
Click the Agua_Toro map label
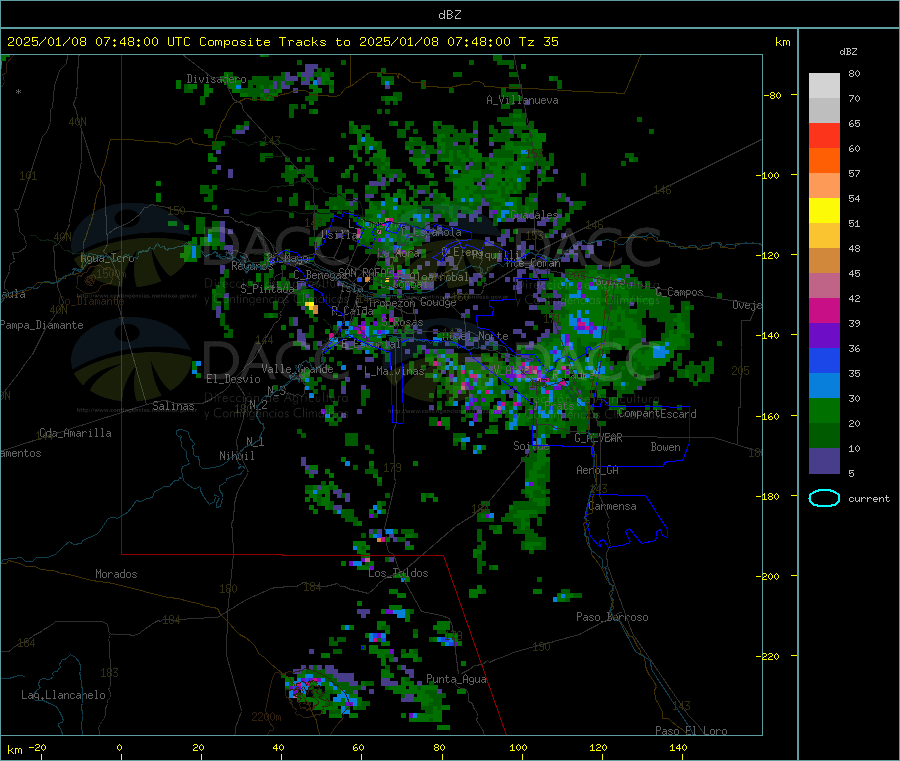tap(107, 258)
